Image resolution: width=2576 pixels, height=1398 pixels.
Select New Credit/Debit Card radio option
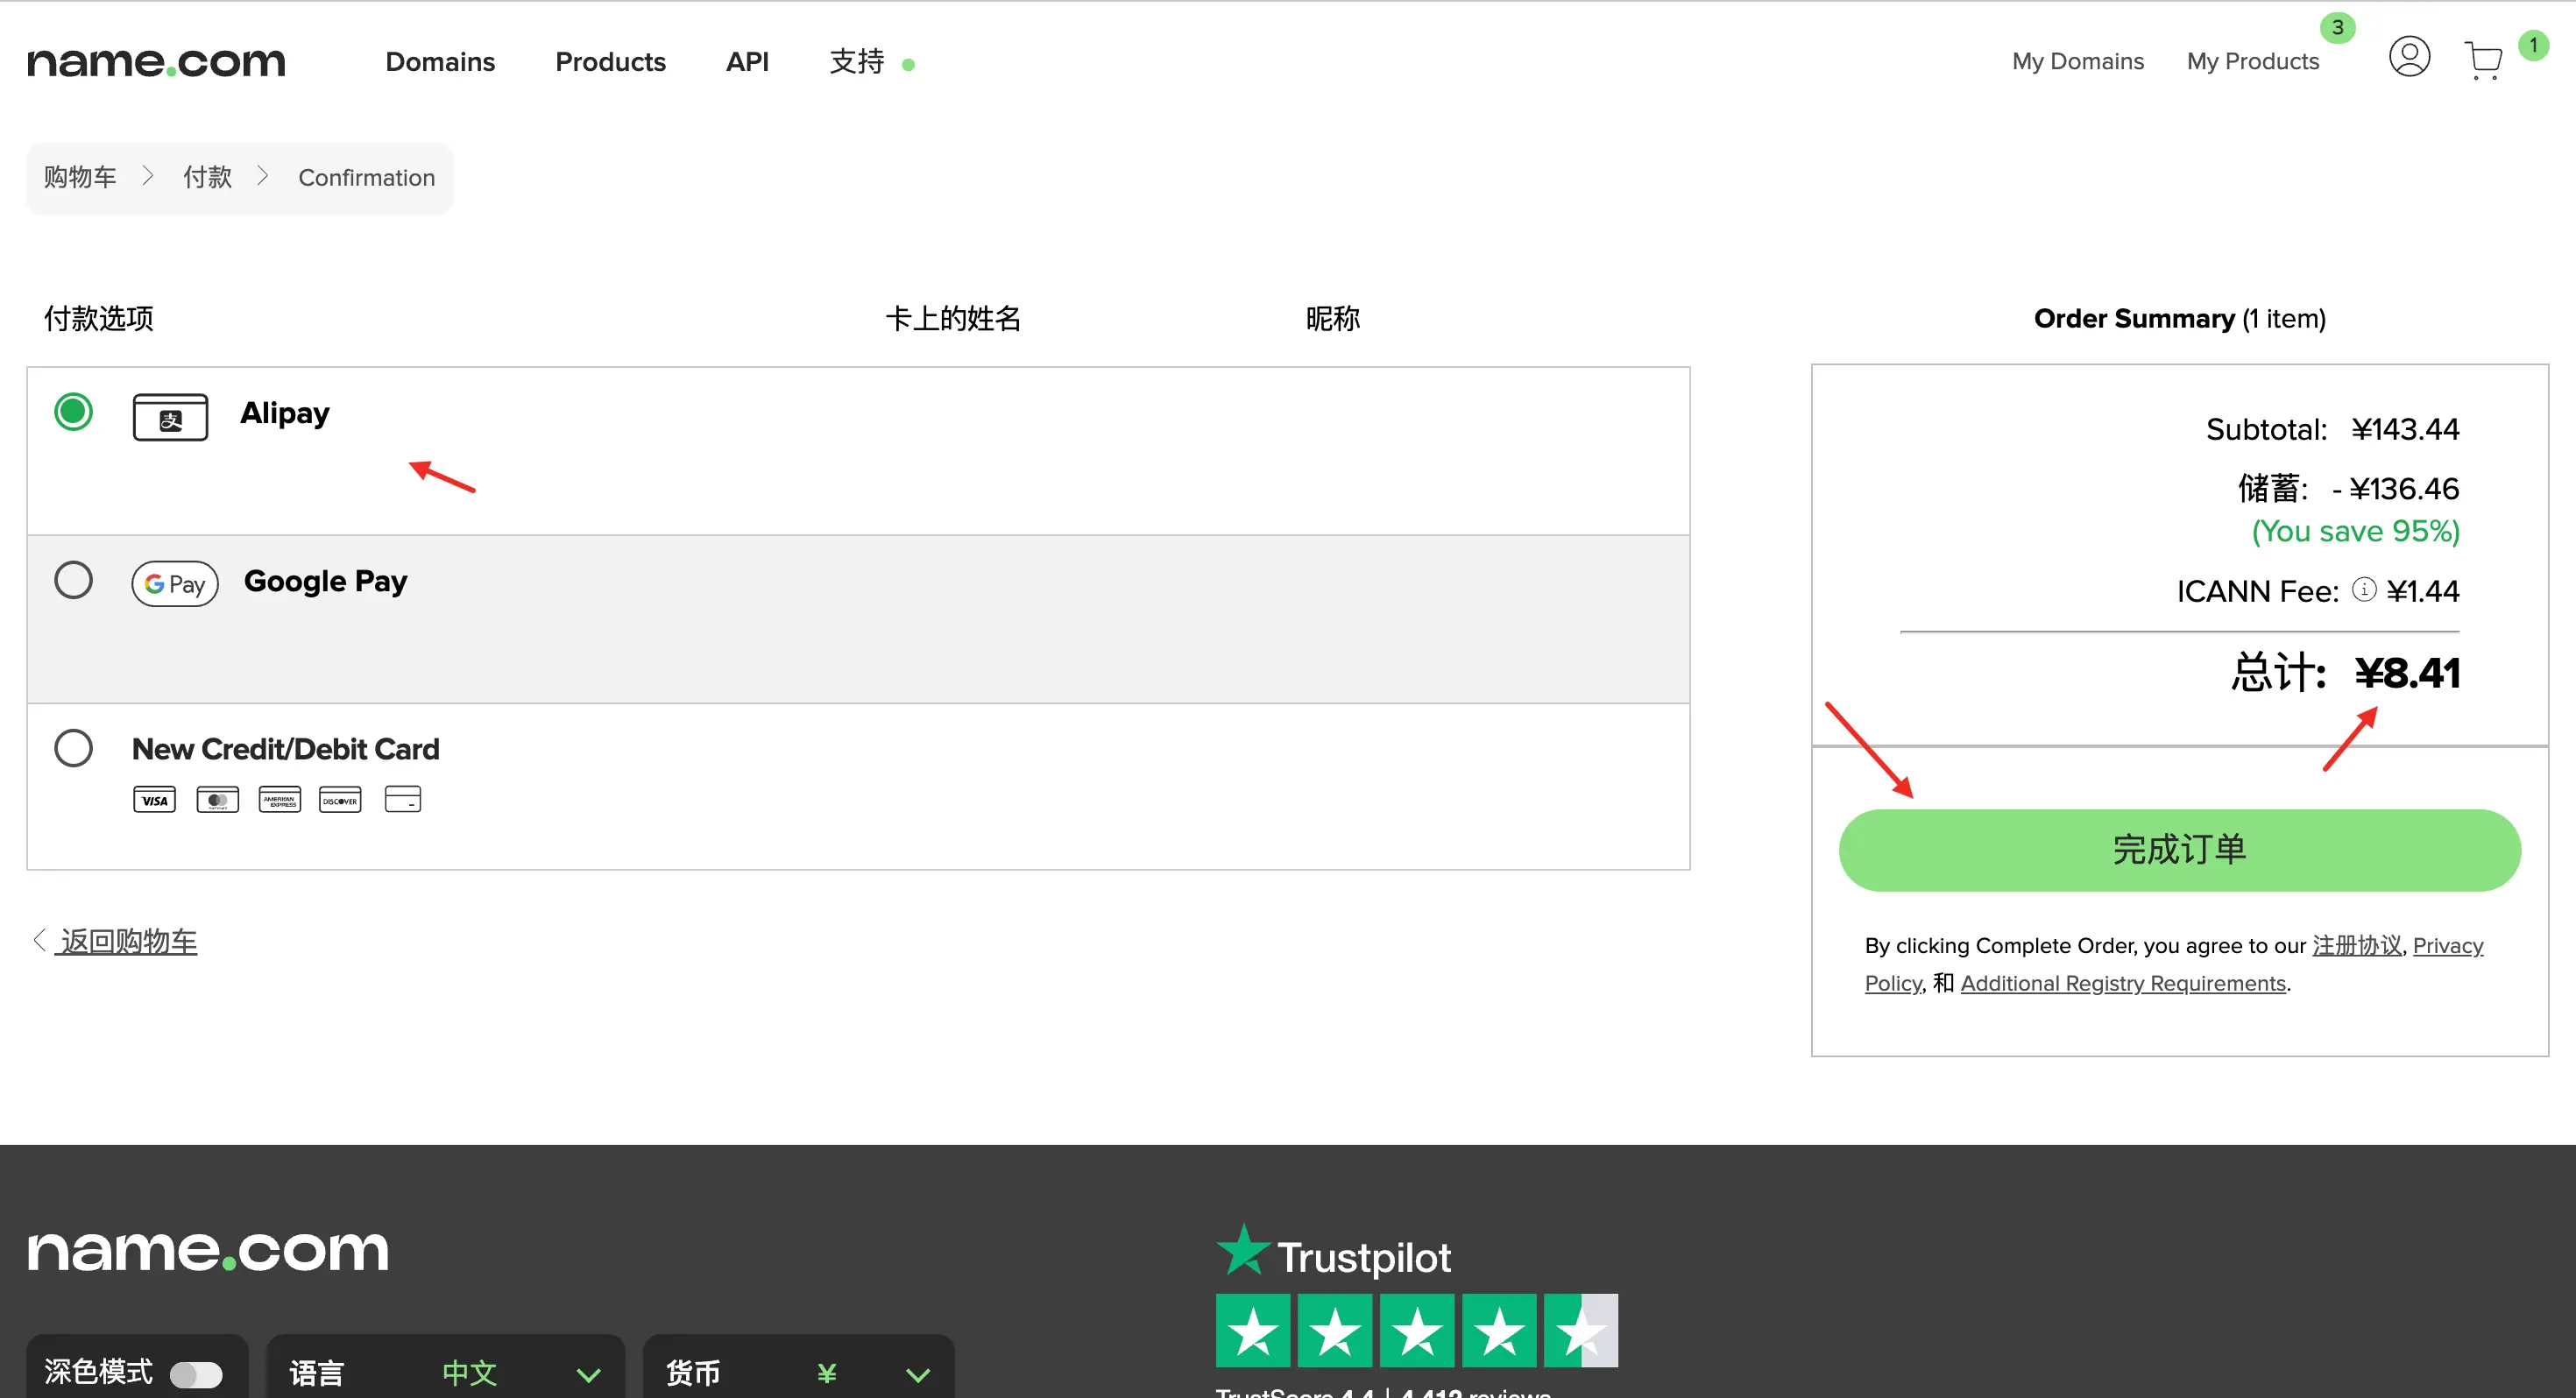tap(74, 748)
